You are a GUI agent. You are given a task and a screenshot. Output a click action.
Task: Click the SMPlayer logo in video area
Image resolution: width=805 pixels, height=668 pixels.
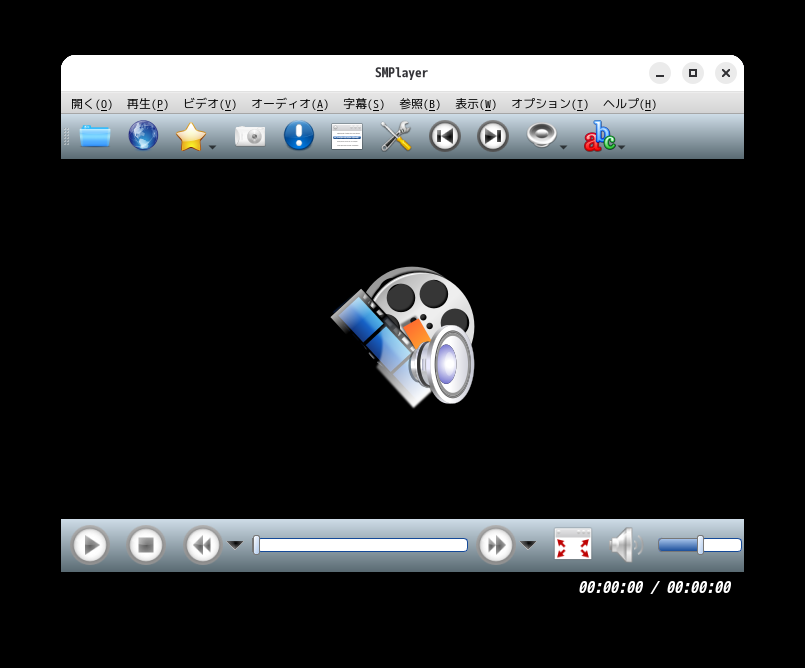pos(404,337)
